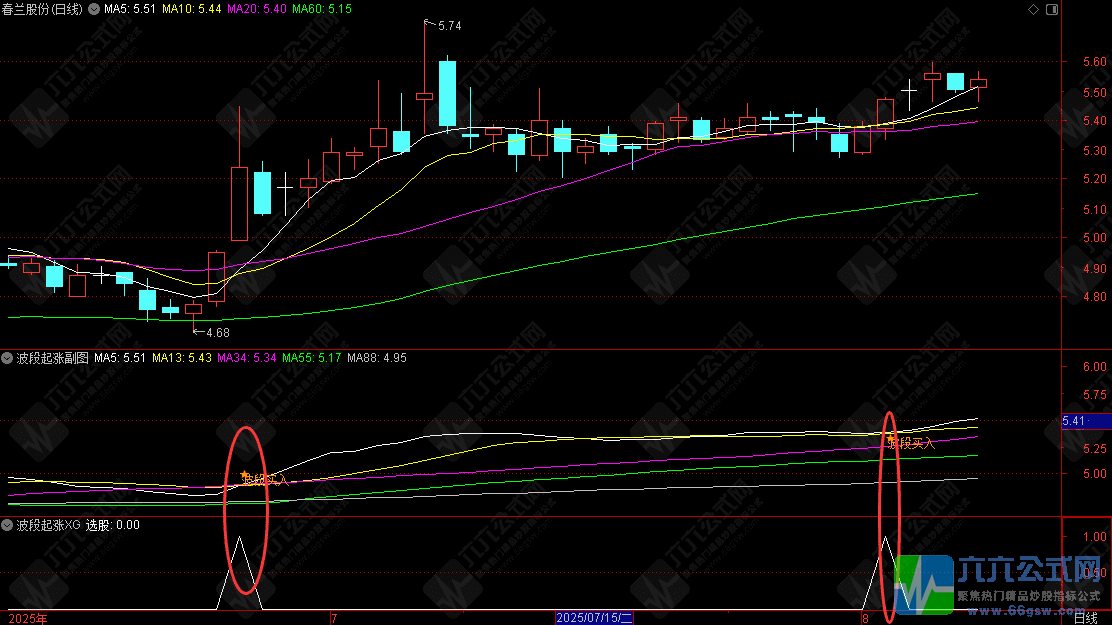
Task: Click the 日线 period label at bottom right
Action: coord(1086,619)
